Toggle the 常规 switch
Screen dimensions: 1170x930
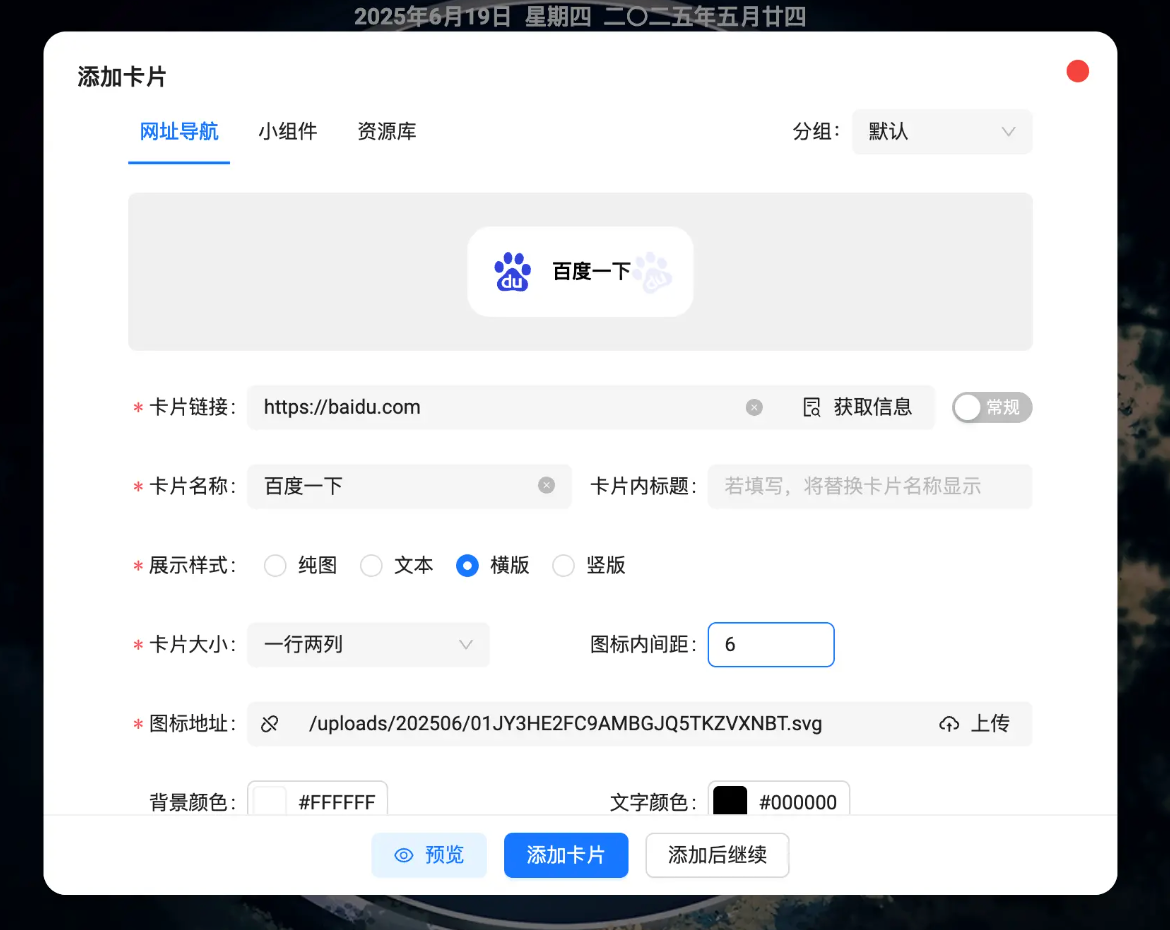point(992,407)
